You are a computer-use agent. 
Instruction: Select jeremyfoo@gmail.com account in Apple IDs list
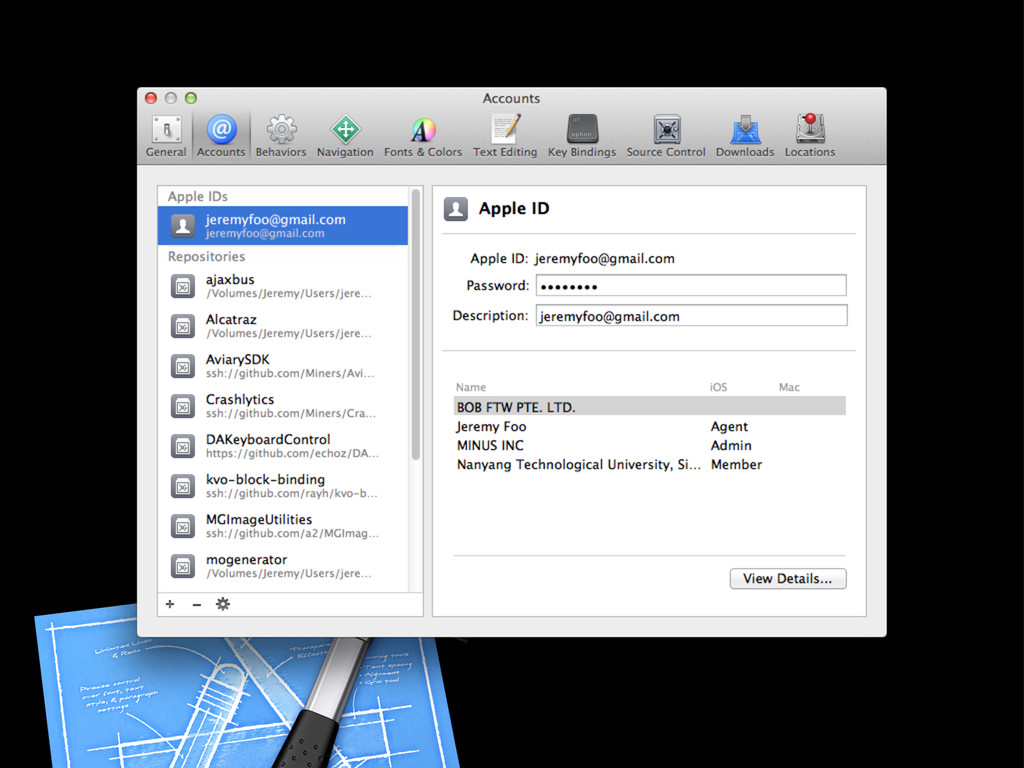[283, 226]
